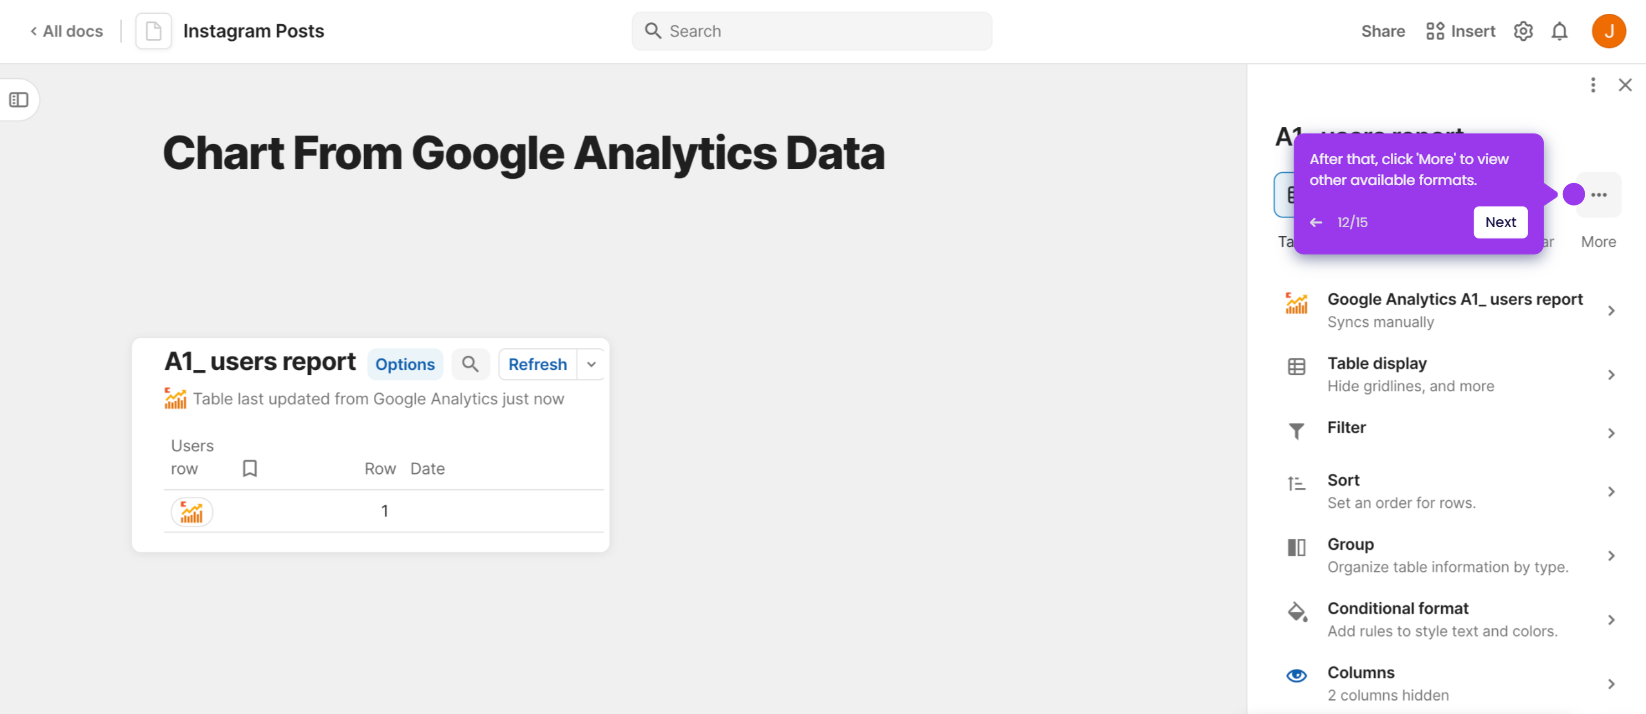Expand Google Analytics A1_ users report sync
This screenshot has height=714, width=1646.
pos(1449,310)
